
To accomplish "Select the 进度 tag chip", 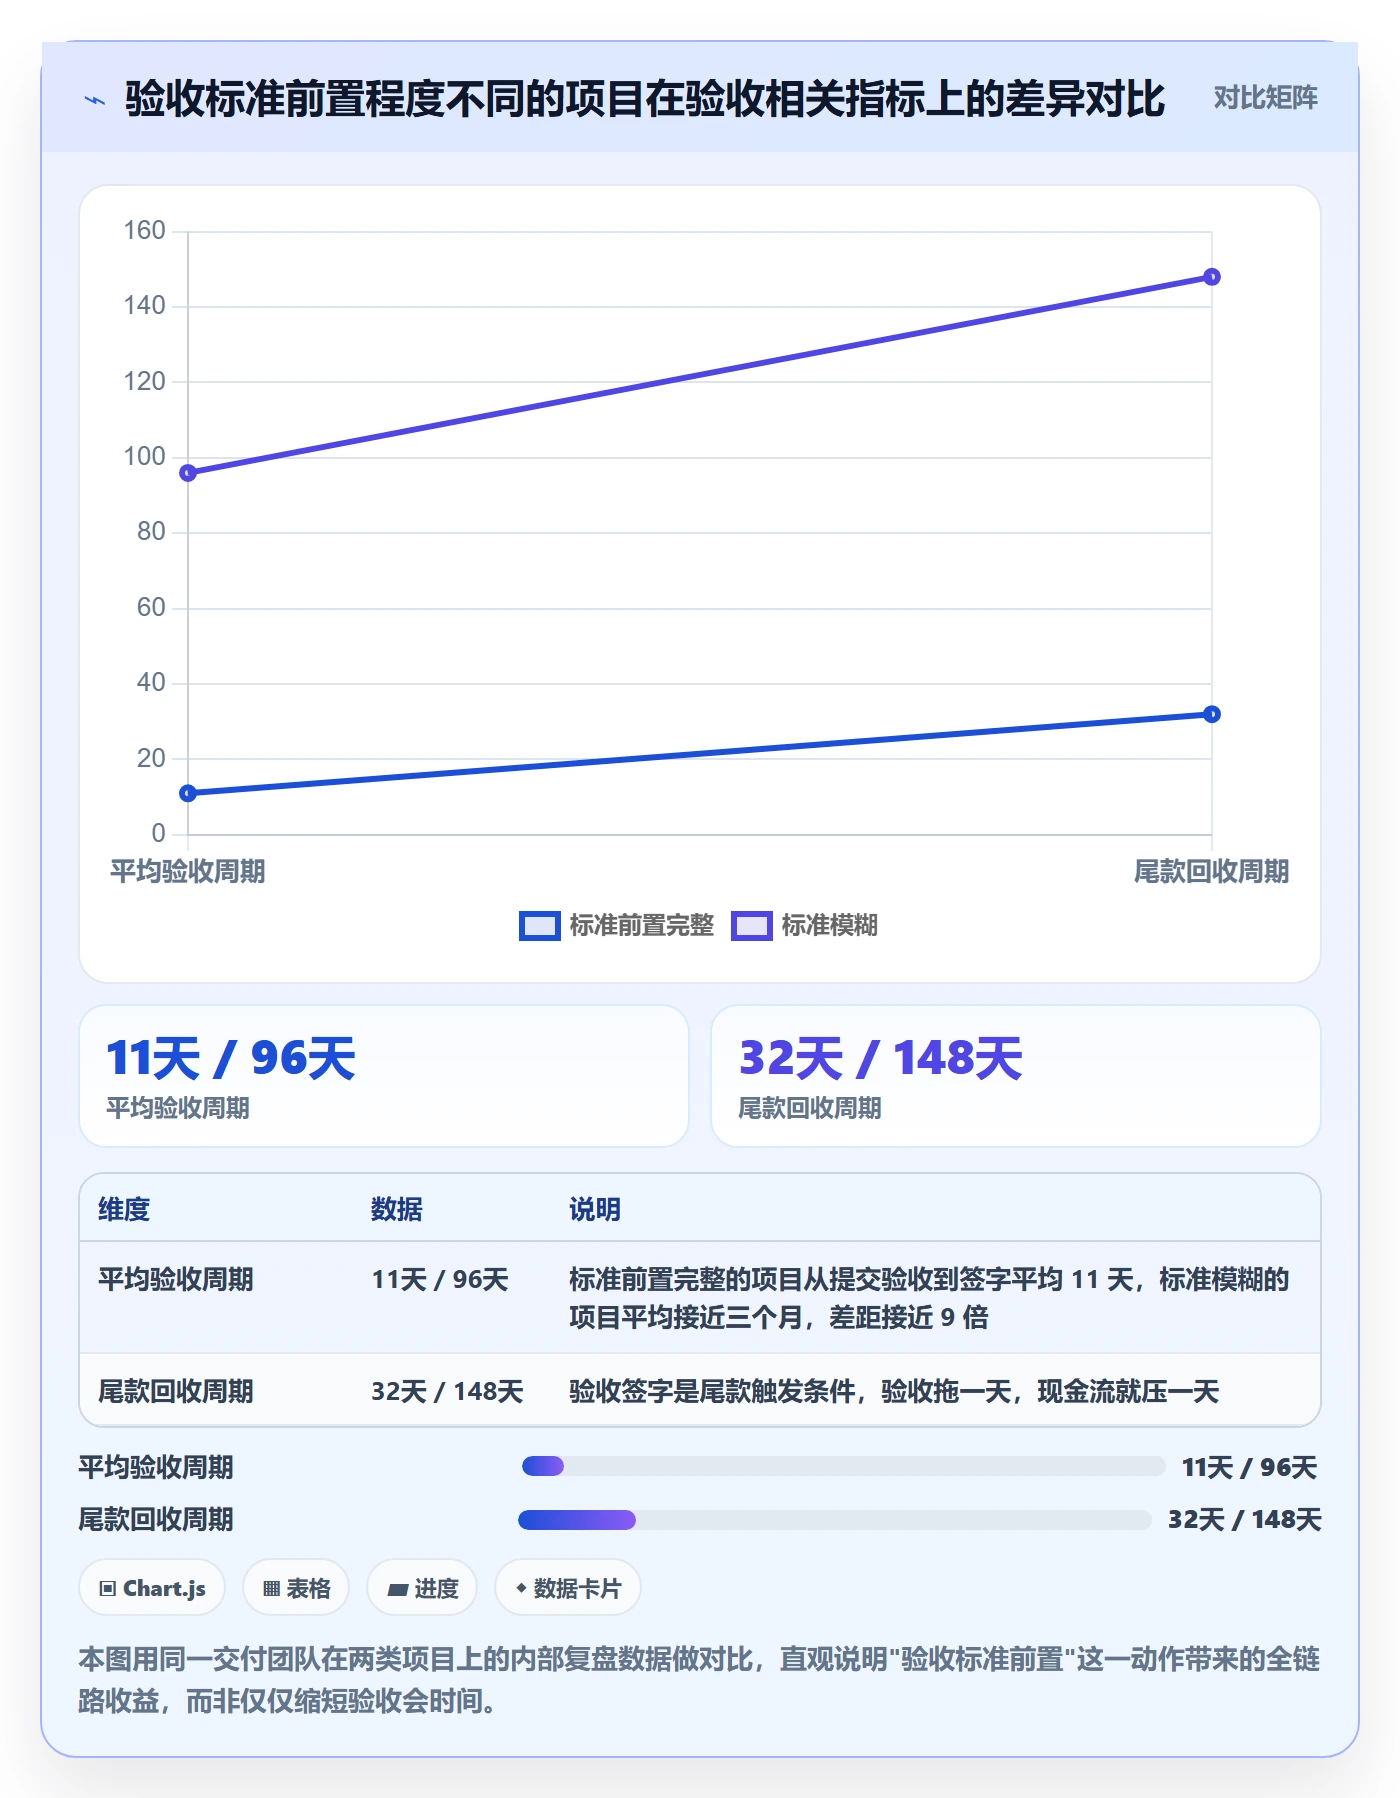I will [x=422, y=1588].
